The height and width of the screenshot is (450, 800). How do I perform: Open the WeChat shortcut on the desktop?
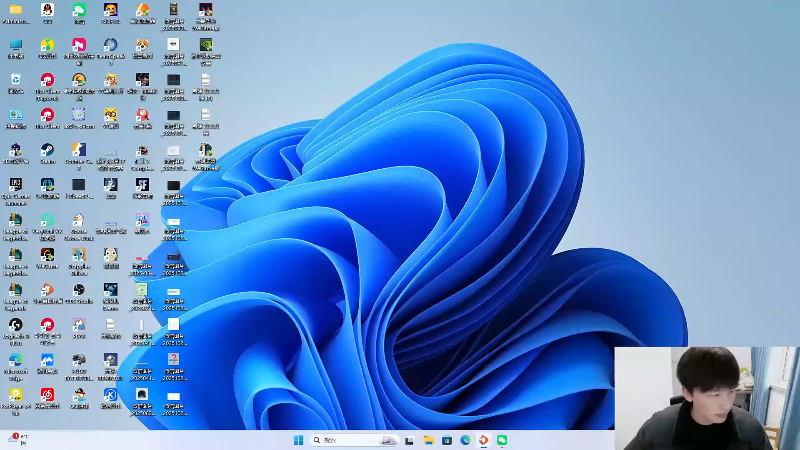point(79,11)
